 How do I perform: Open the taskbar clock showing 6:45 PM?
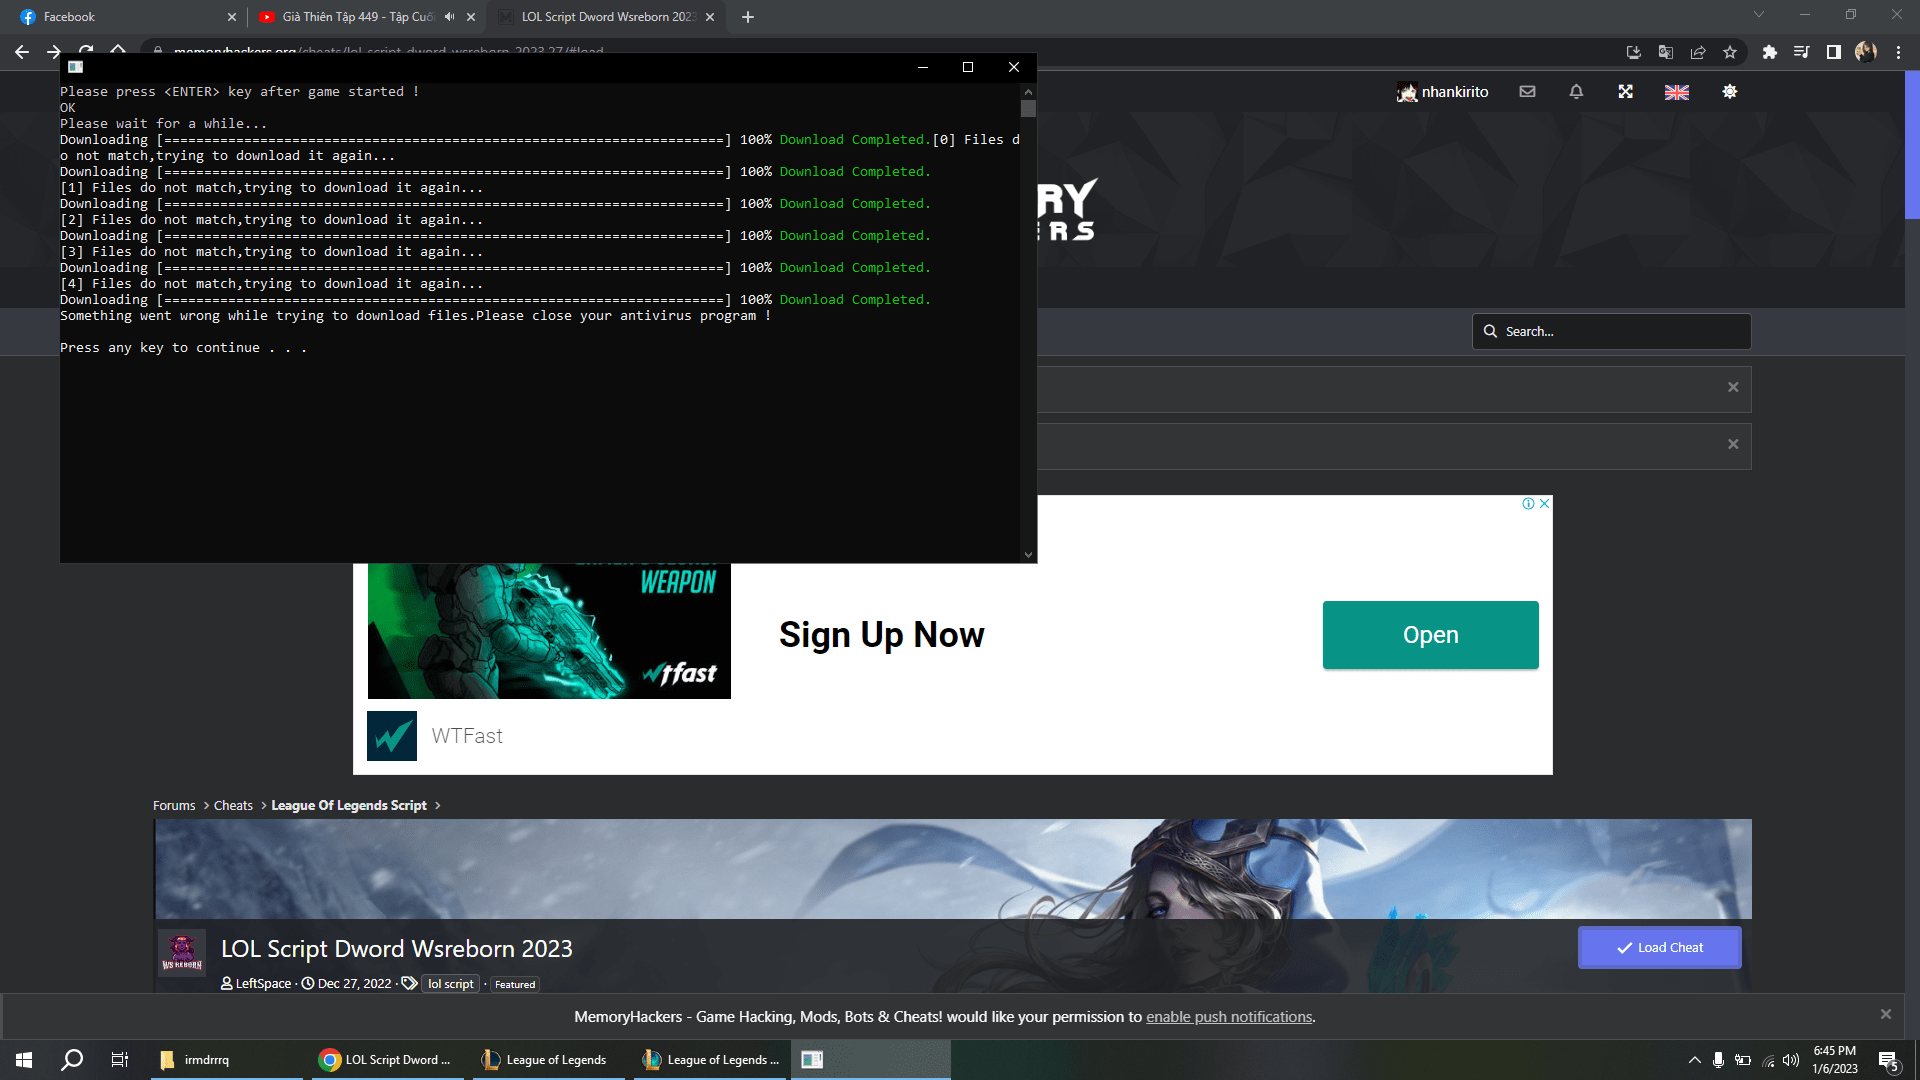coord(1835,1060)
